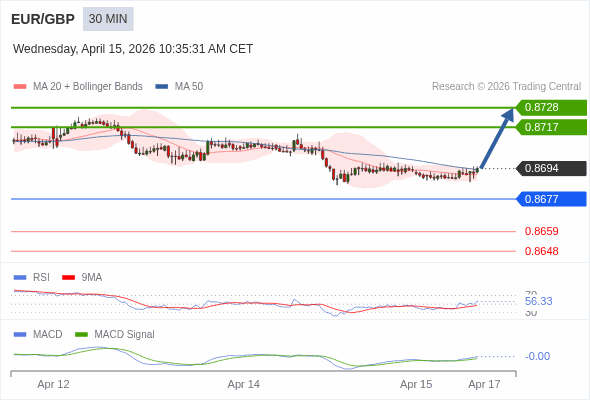The image size is (590, 400).
Task: Click the black 0.8694 current price tag
Action: click(x=551, y=168)
